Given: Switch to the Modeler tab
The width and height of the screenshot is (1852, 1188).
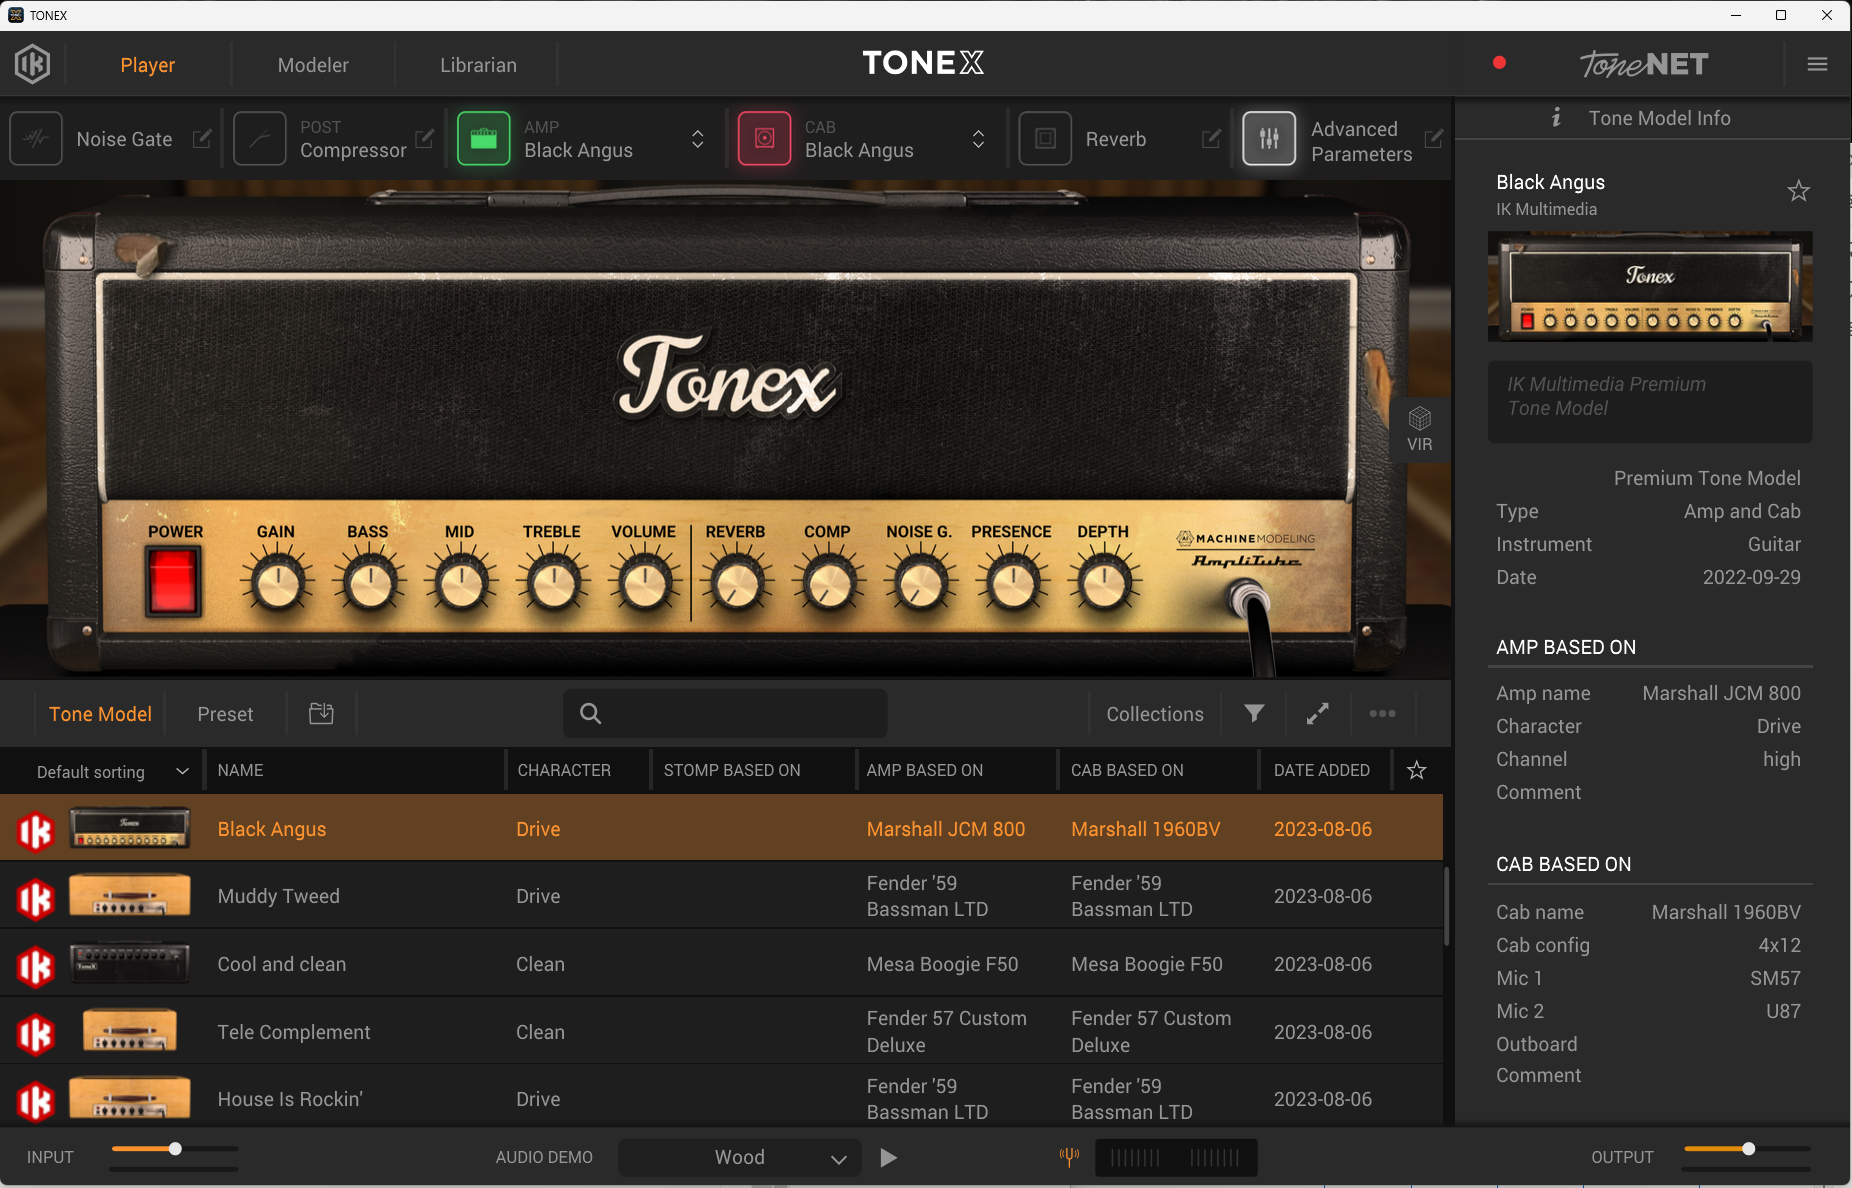Looking at the screenshot, I should point(313,65).
